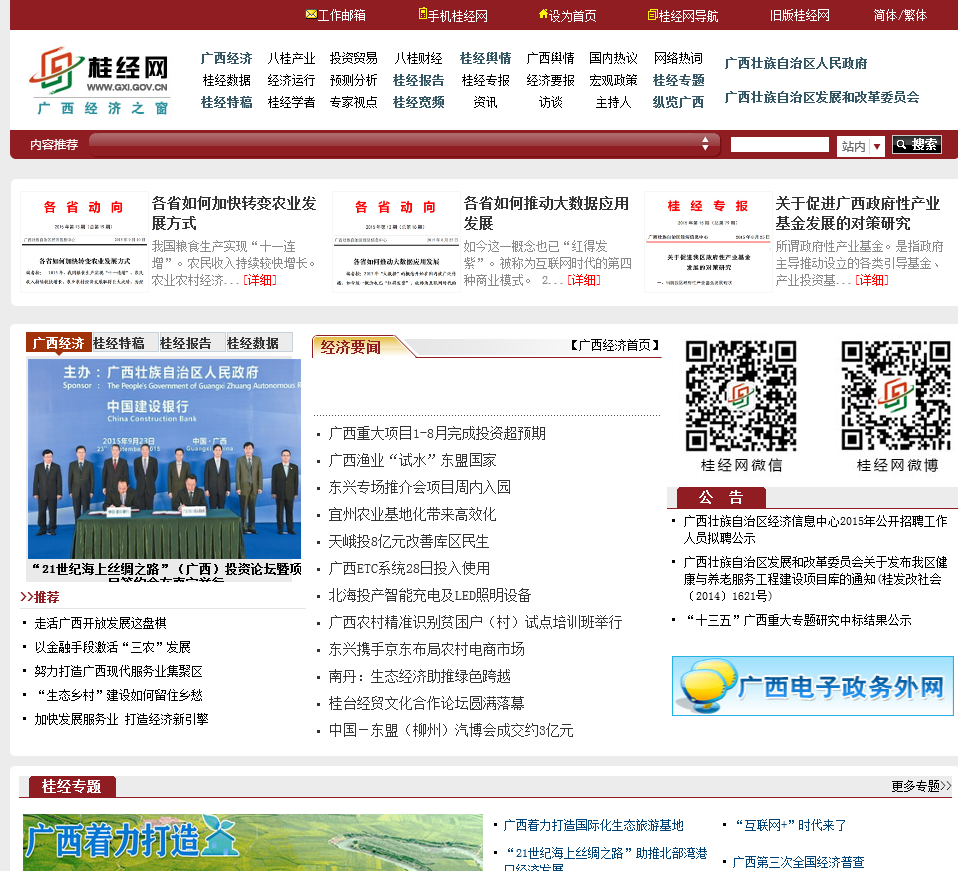Screen dimensions: 958x871
Task: Open 旧版桂经网 link
Action: coord(800,15)
